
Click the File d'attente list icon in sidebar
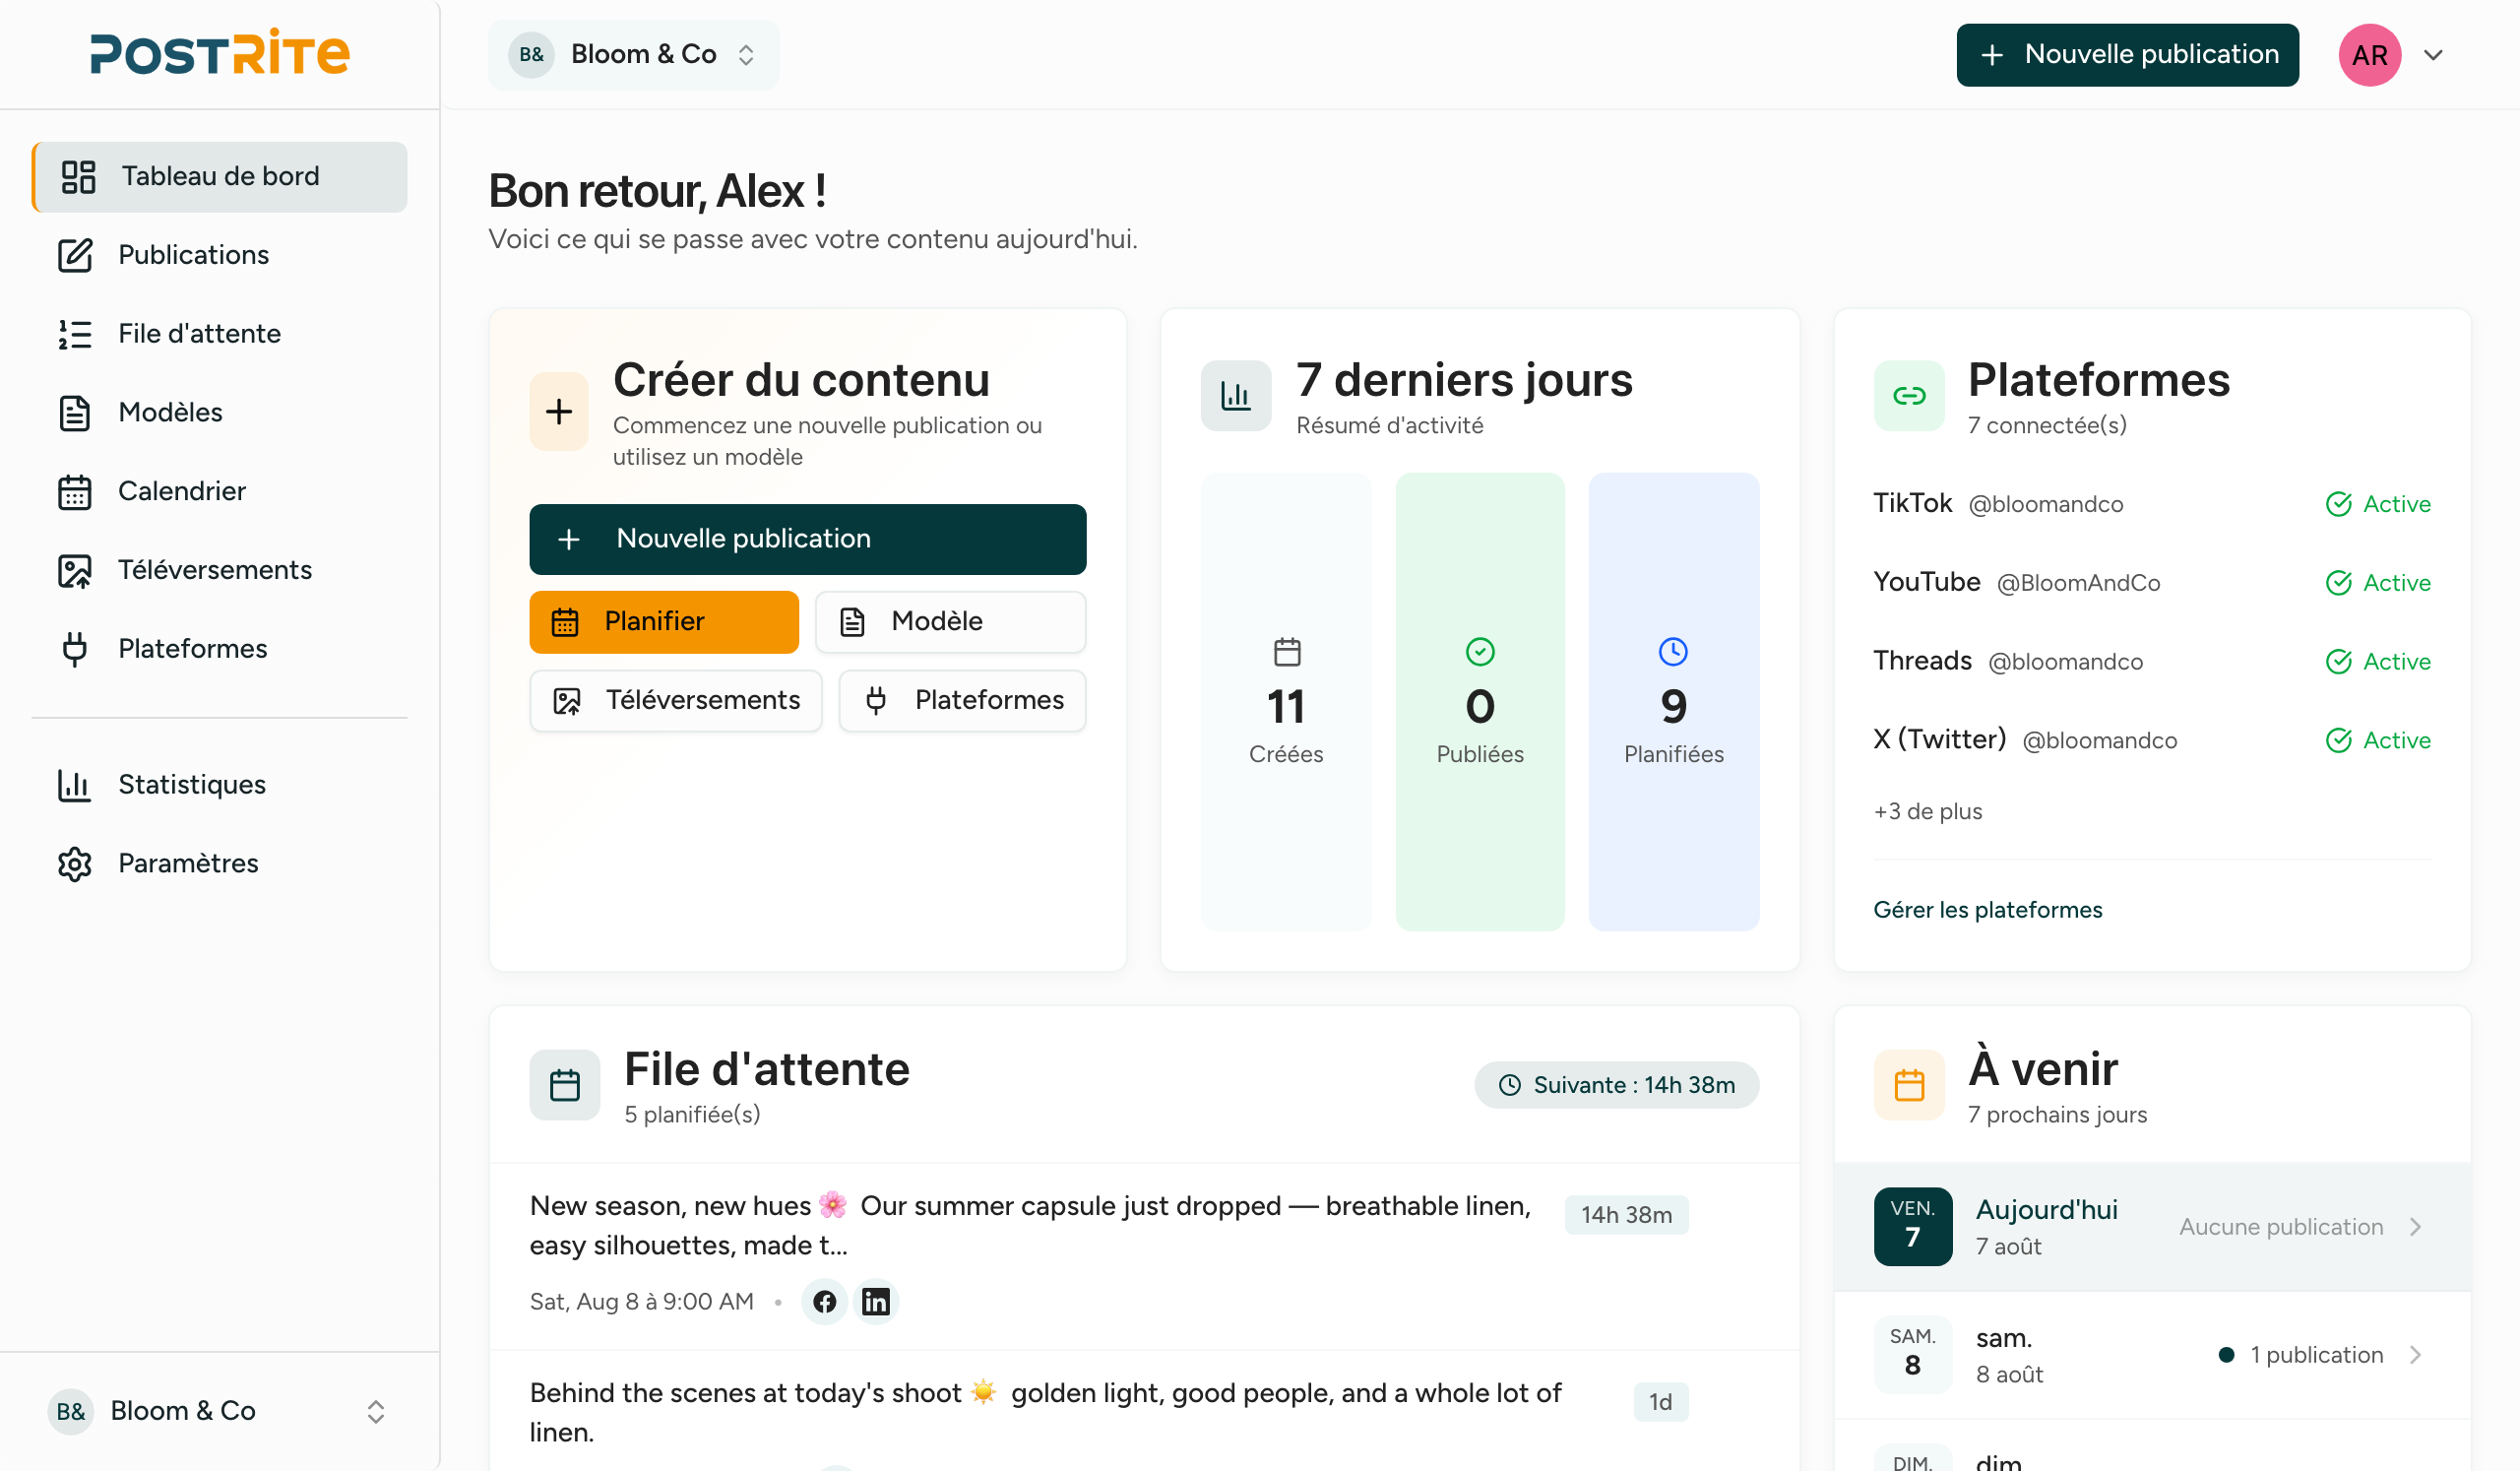(x=75, y=334)
